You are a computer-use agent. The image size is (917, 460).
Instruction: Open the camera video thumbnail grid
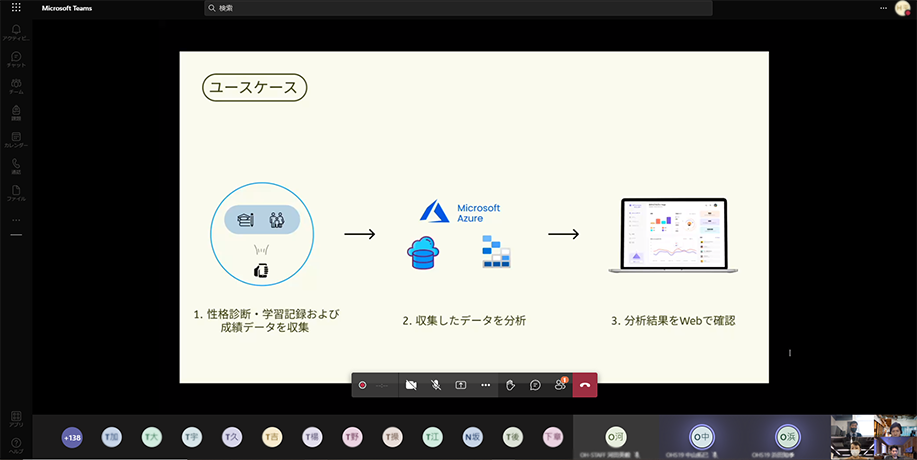click(874, 437)
